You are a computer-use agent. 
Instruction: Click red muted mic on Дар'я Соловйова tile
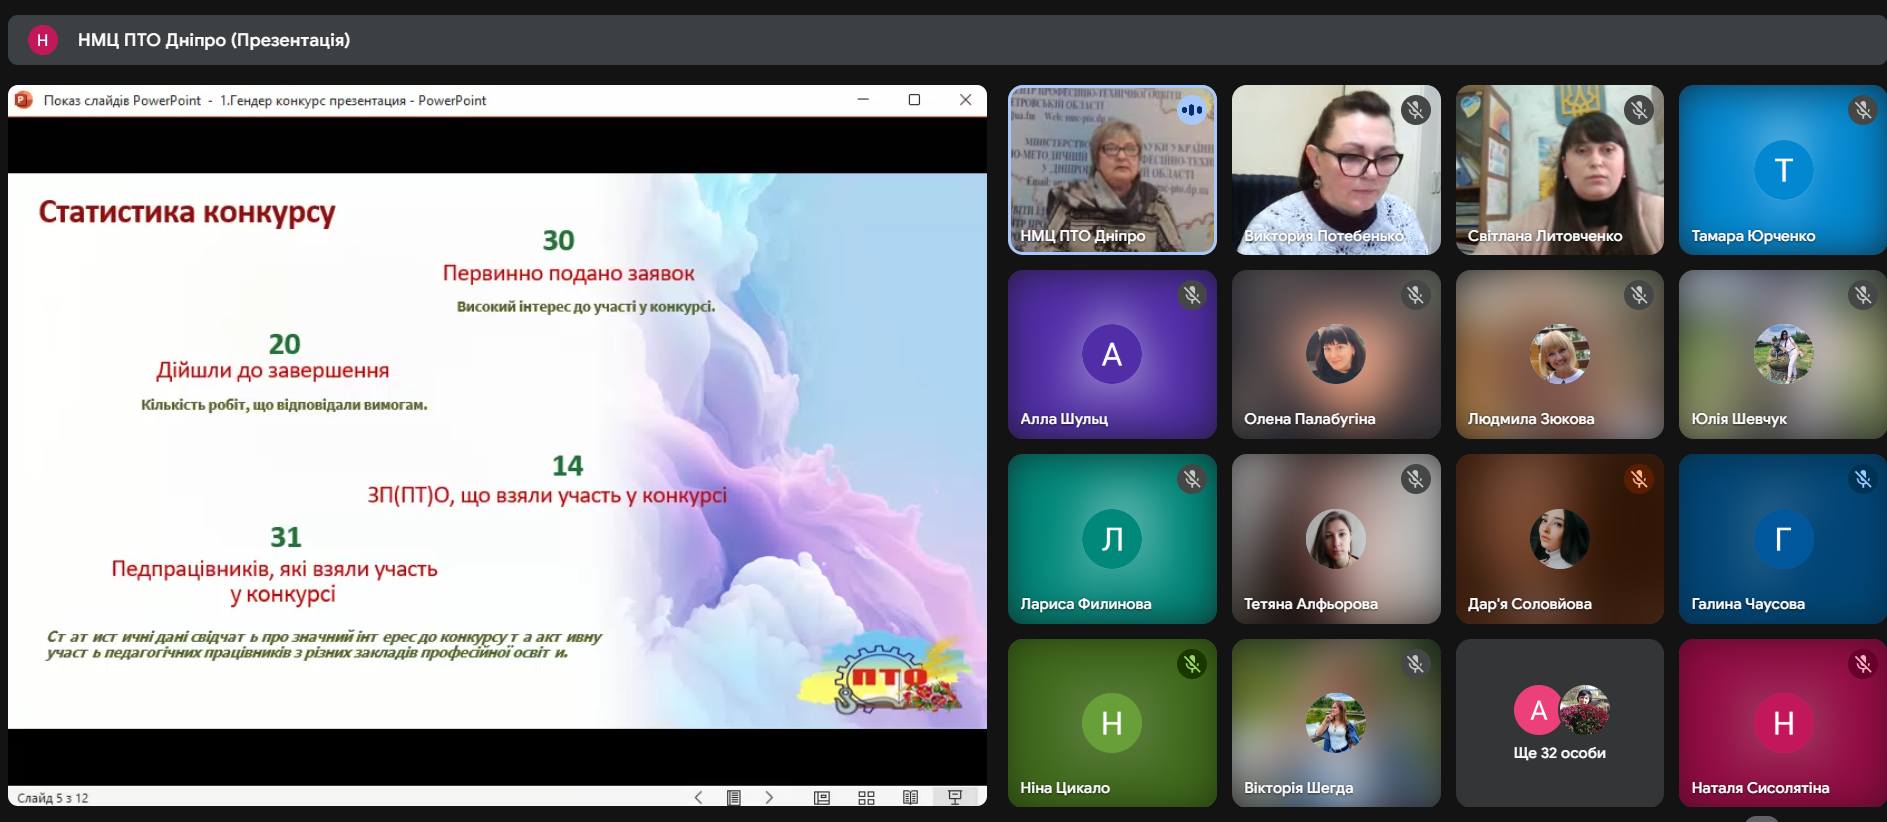[x=1638, y=480]
